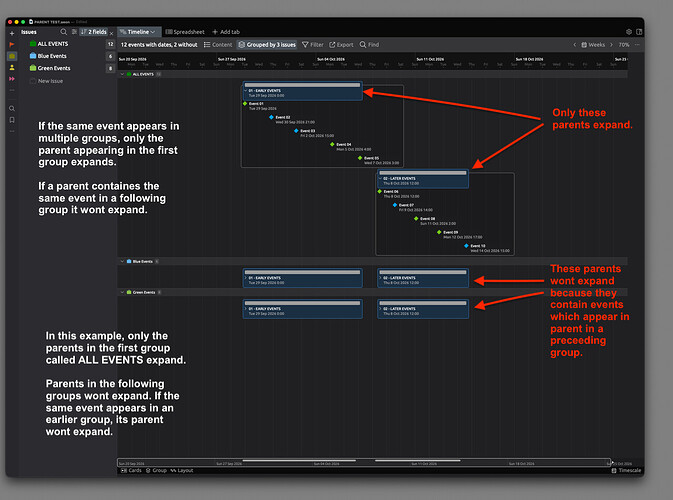Collapse the ALL EVENTS timeline group
673x500 pixels.
pos(122,74)
